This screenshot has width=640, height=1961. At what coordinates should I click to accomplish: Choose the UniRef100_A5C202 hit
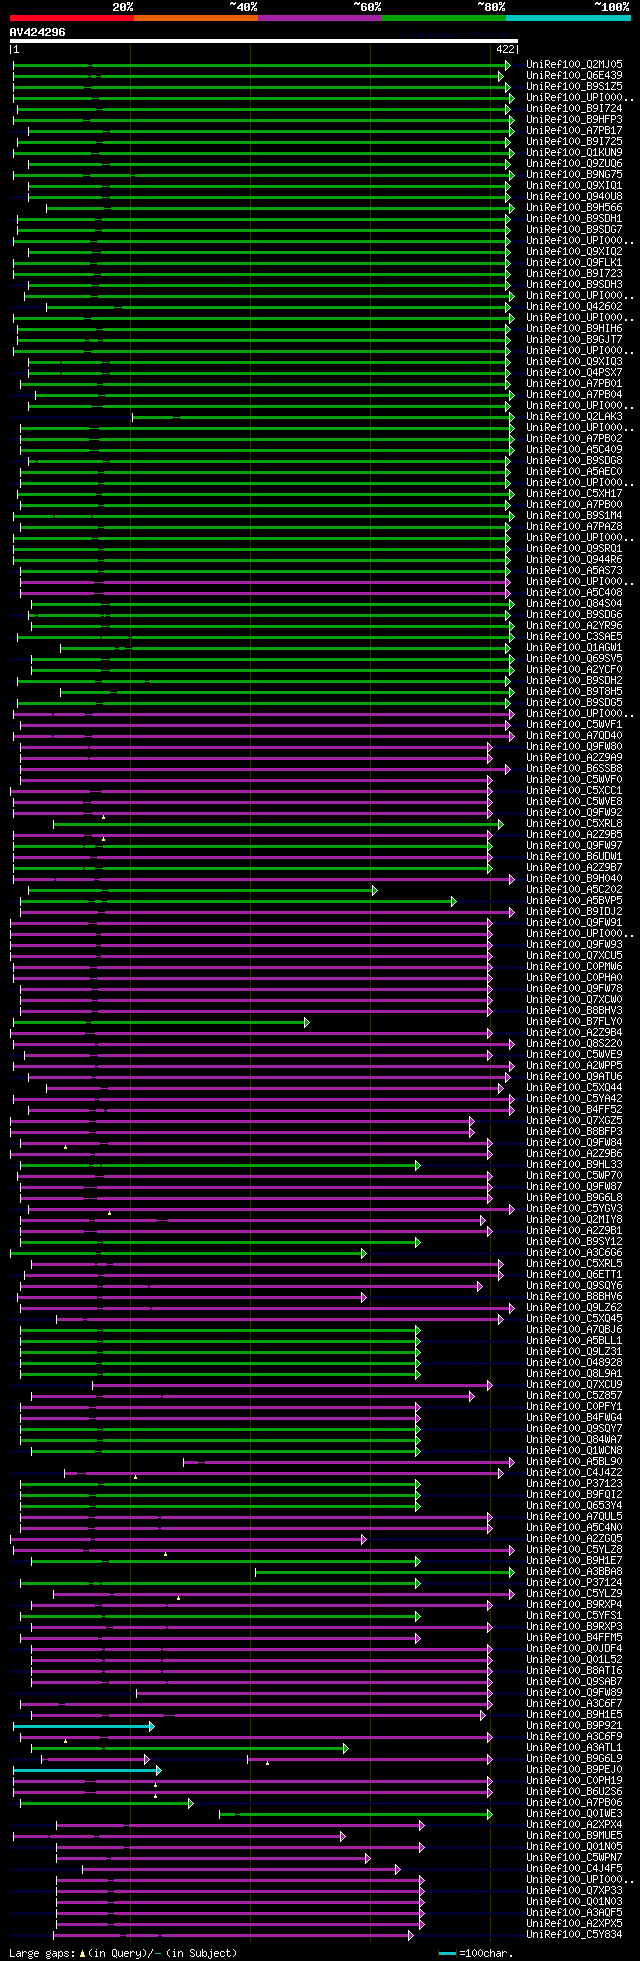click(574, 889)
